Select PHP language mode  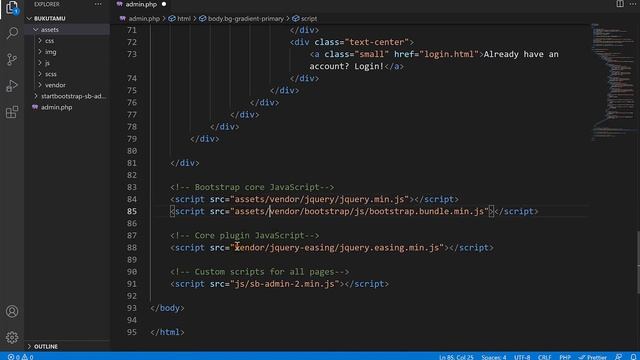[x=565, y=357]
